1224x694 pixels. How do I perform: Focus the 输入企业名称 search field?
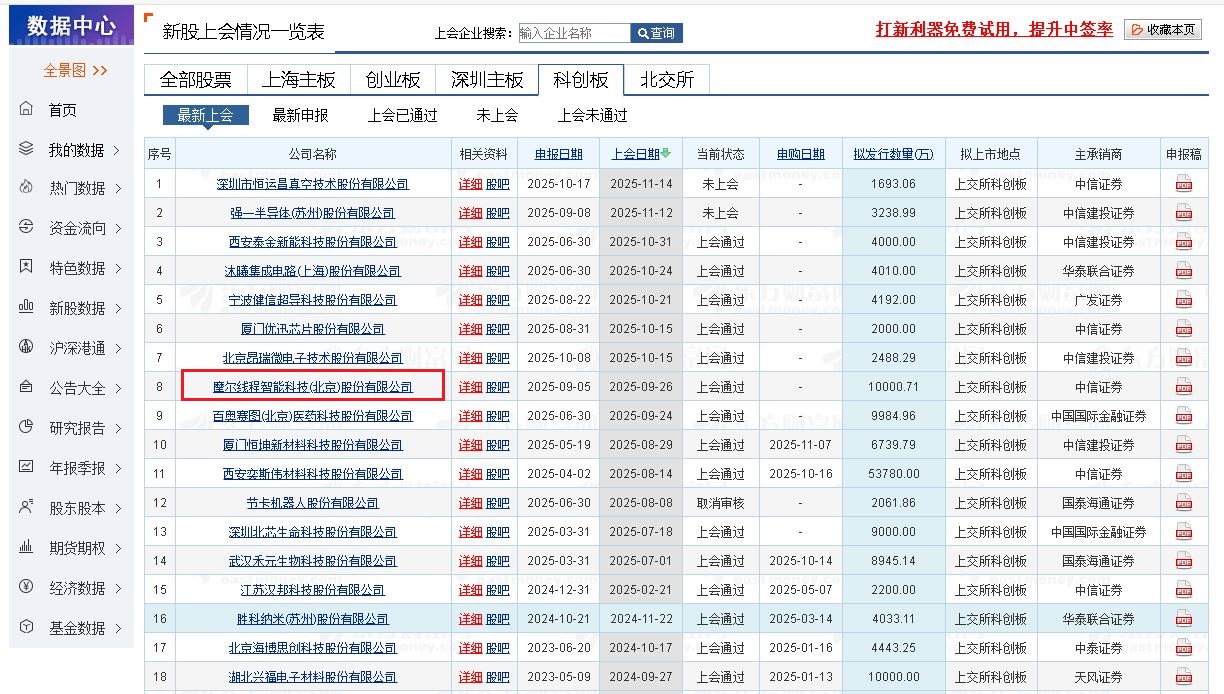(574, 33)
